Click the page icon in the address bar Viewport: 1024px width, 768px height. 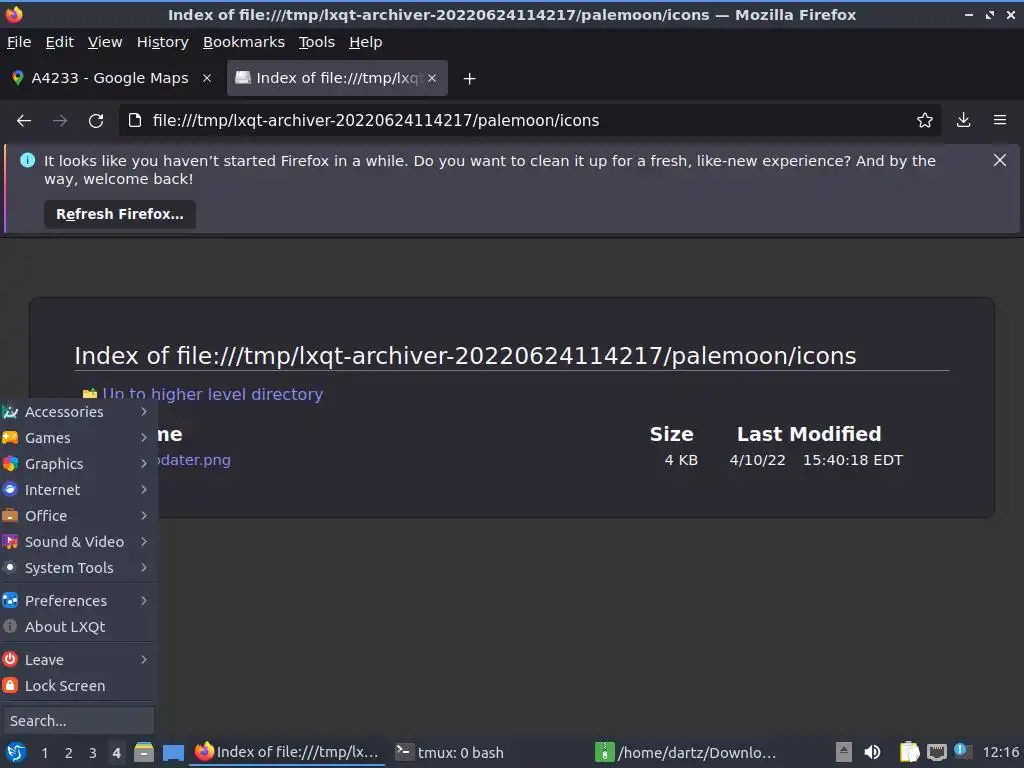pos(135,120)
